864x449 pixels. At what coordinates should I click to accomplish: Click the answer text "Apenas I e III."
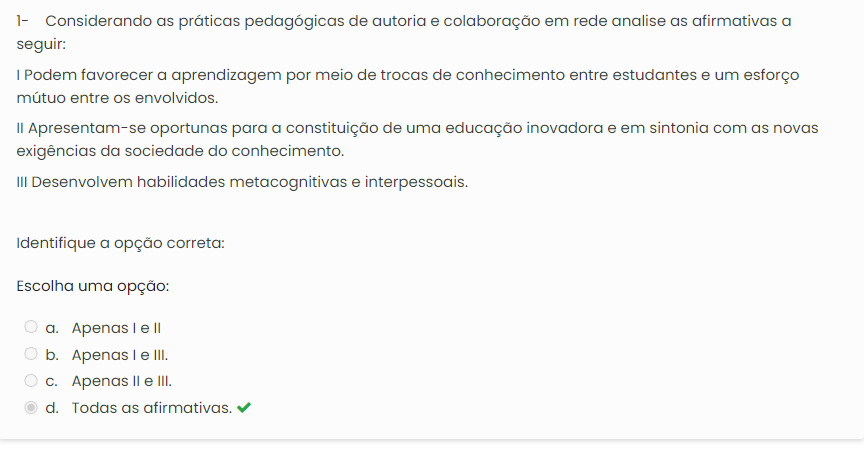click(120, 354)
